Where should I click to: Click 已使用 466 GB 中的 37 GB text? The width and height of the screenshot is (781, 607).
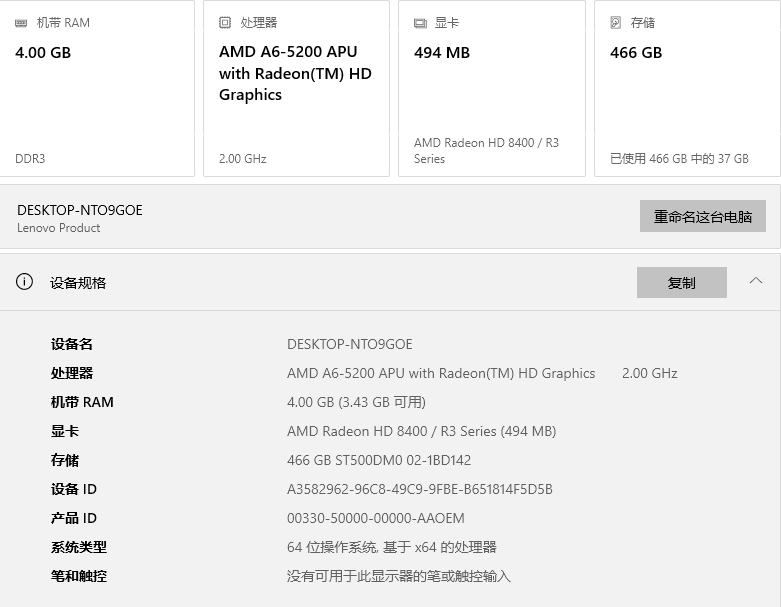(x=679, y=159)
